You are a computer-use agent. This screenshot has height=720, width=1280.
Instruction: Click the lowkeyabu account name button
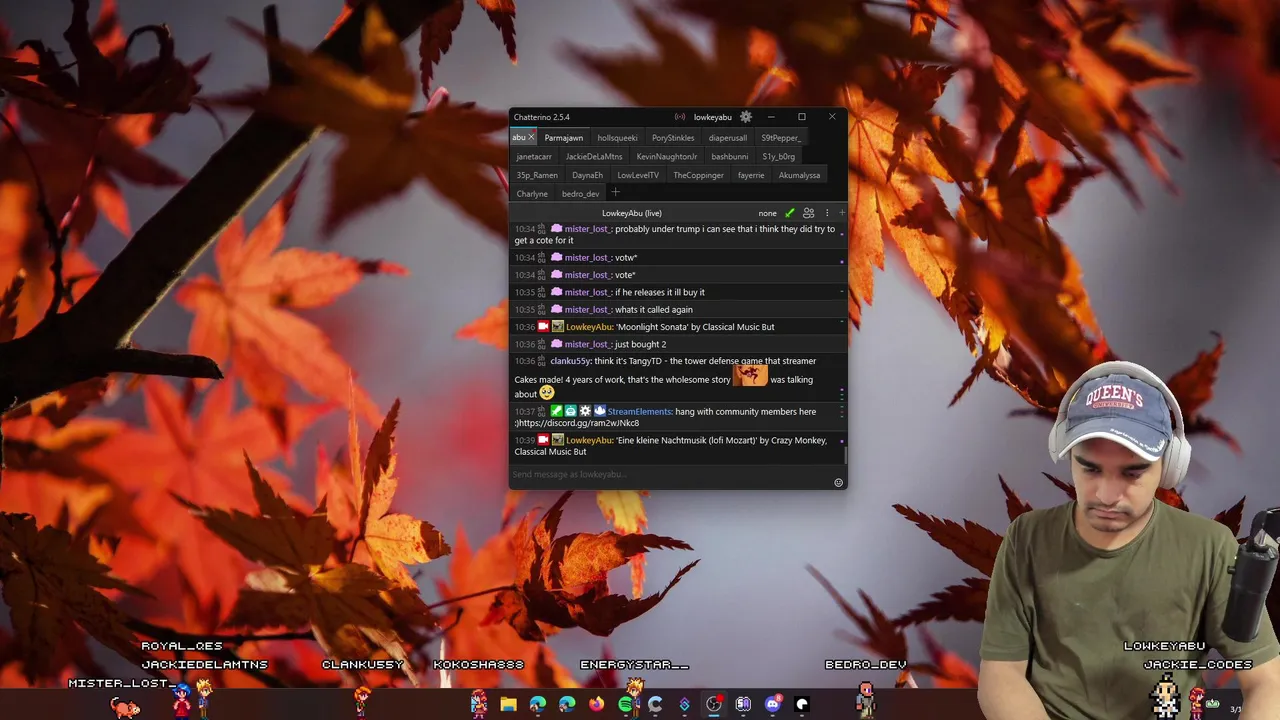point(713,117)
